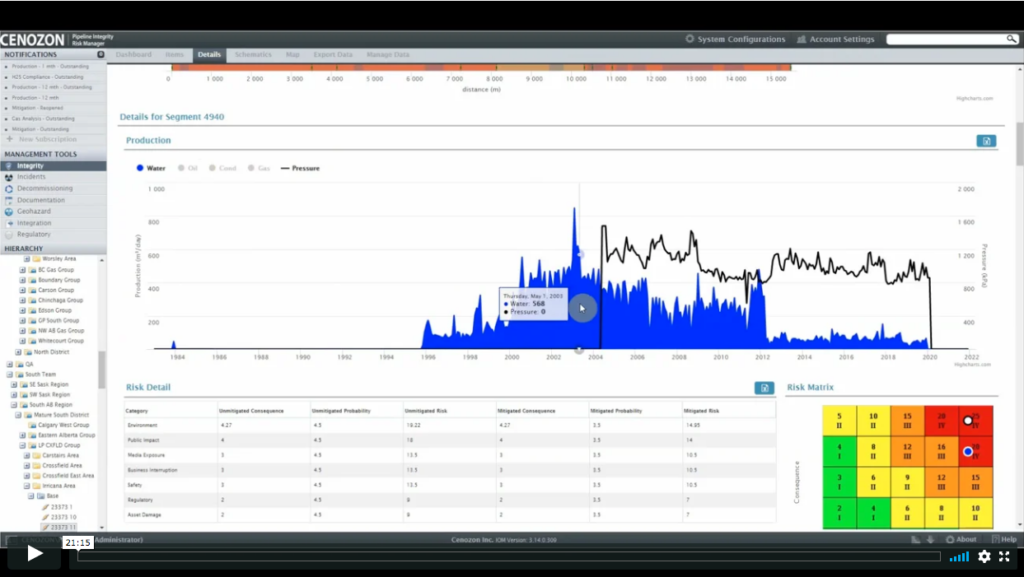Toggle the Pressure series in legend
The height and width of the screenshot is (577, 1024).
[300, 168]
